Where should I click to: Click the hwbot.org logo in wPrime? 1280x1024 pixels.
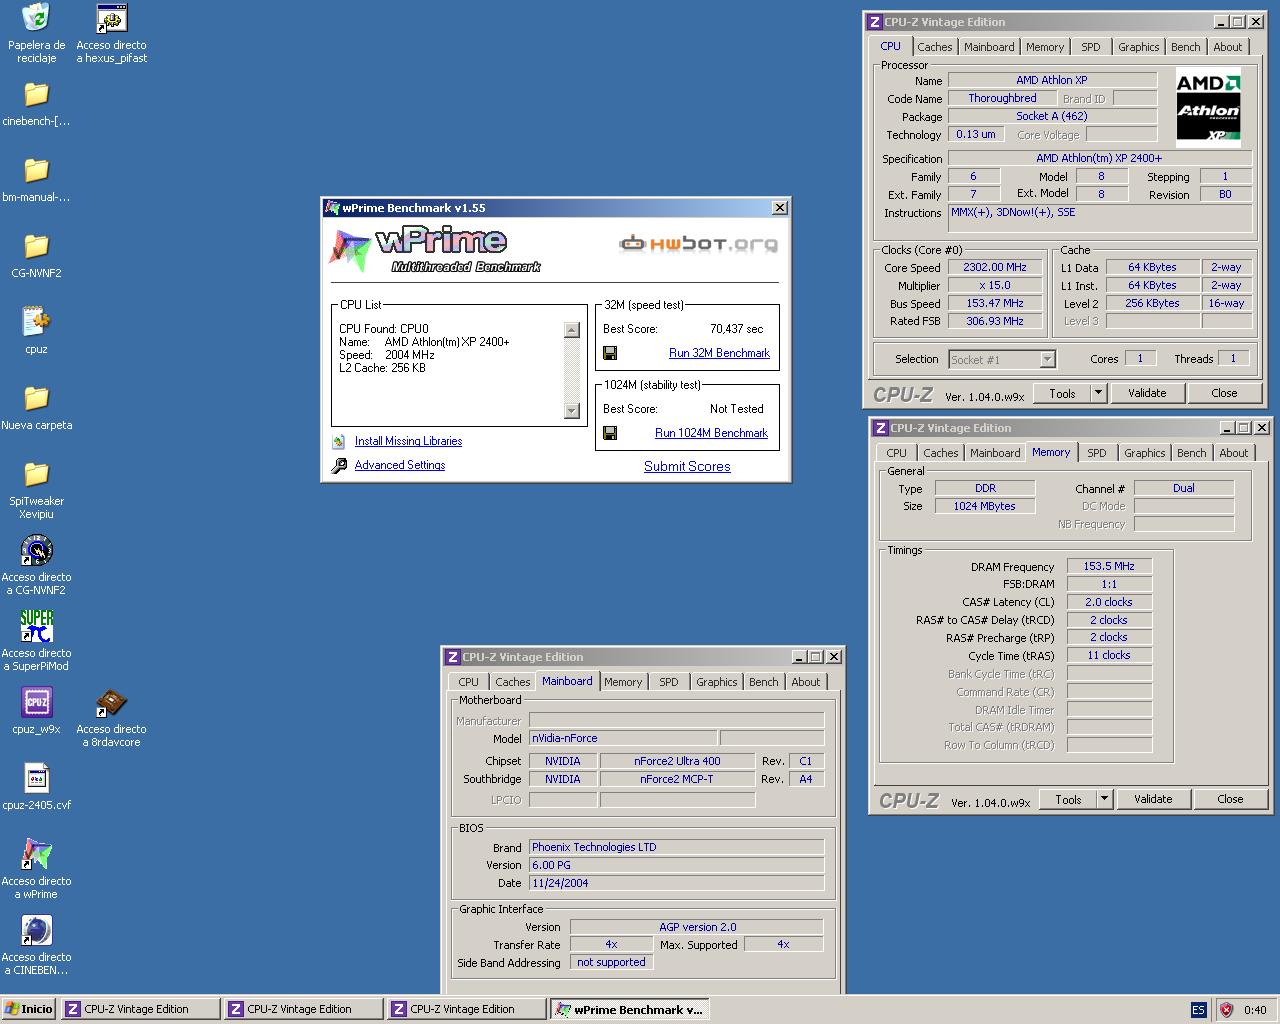[x=698, y=243]
